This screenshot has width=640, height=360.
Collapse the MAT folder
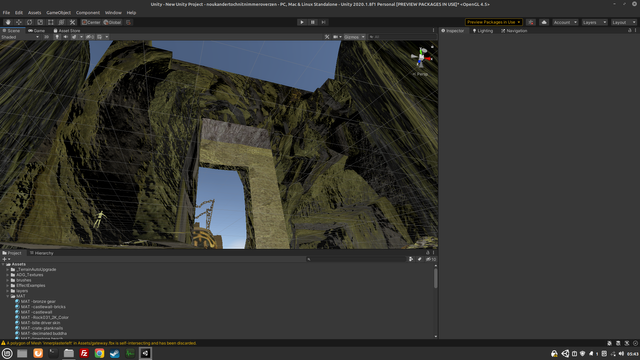point(8,296)
